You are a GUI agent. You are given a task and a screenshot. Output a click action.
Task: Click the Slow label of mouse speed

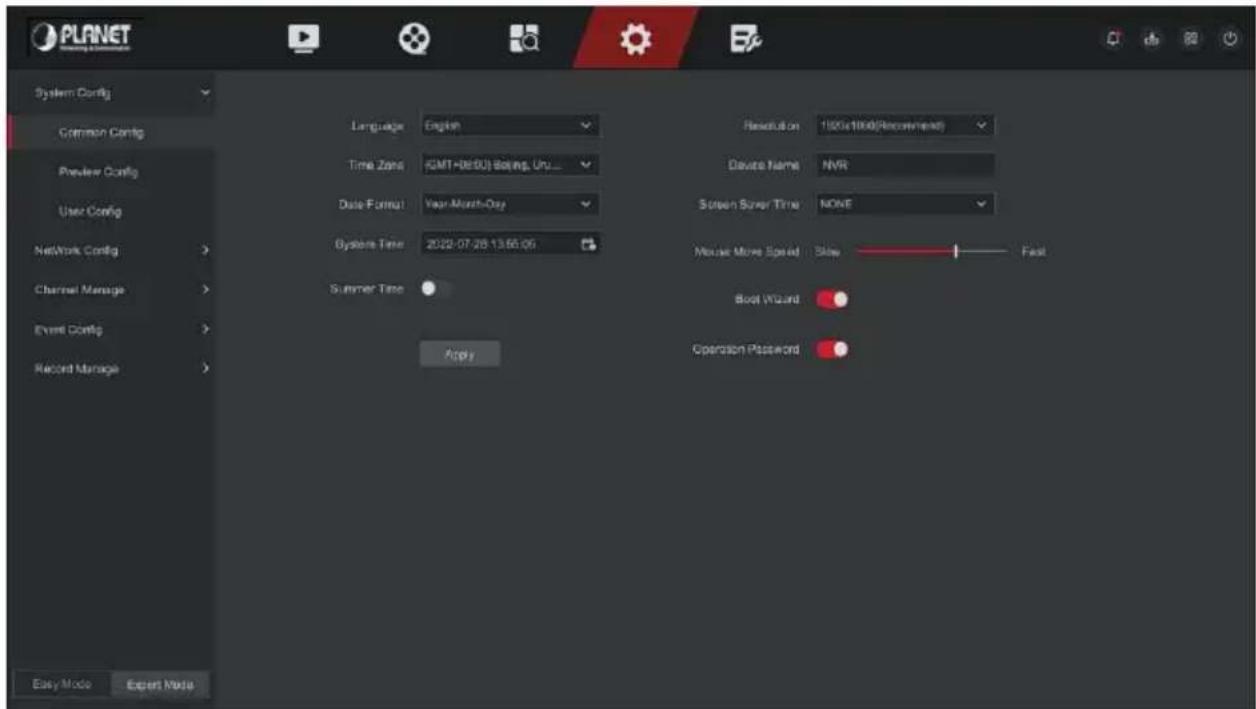tap(826, 253)
